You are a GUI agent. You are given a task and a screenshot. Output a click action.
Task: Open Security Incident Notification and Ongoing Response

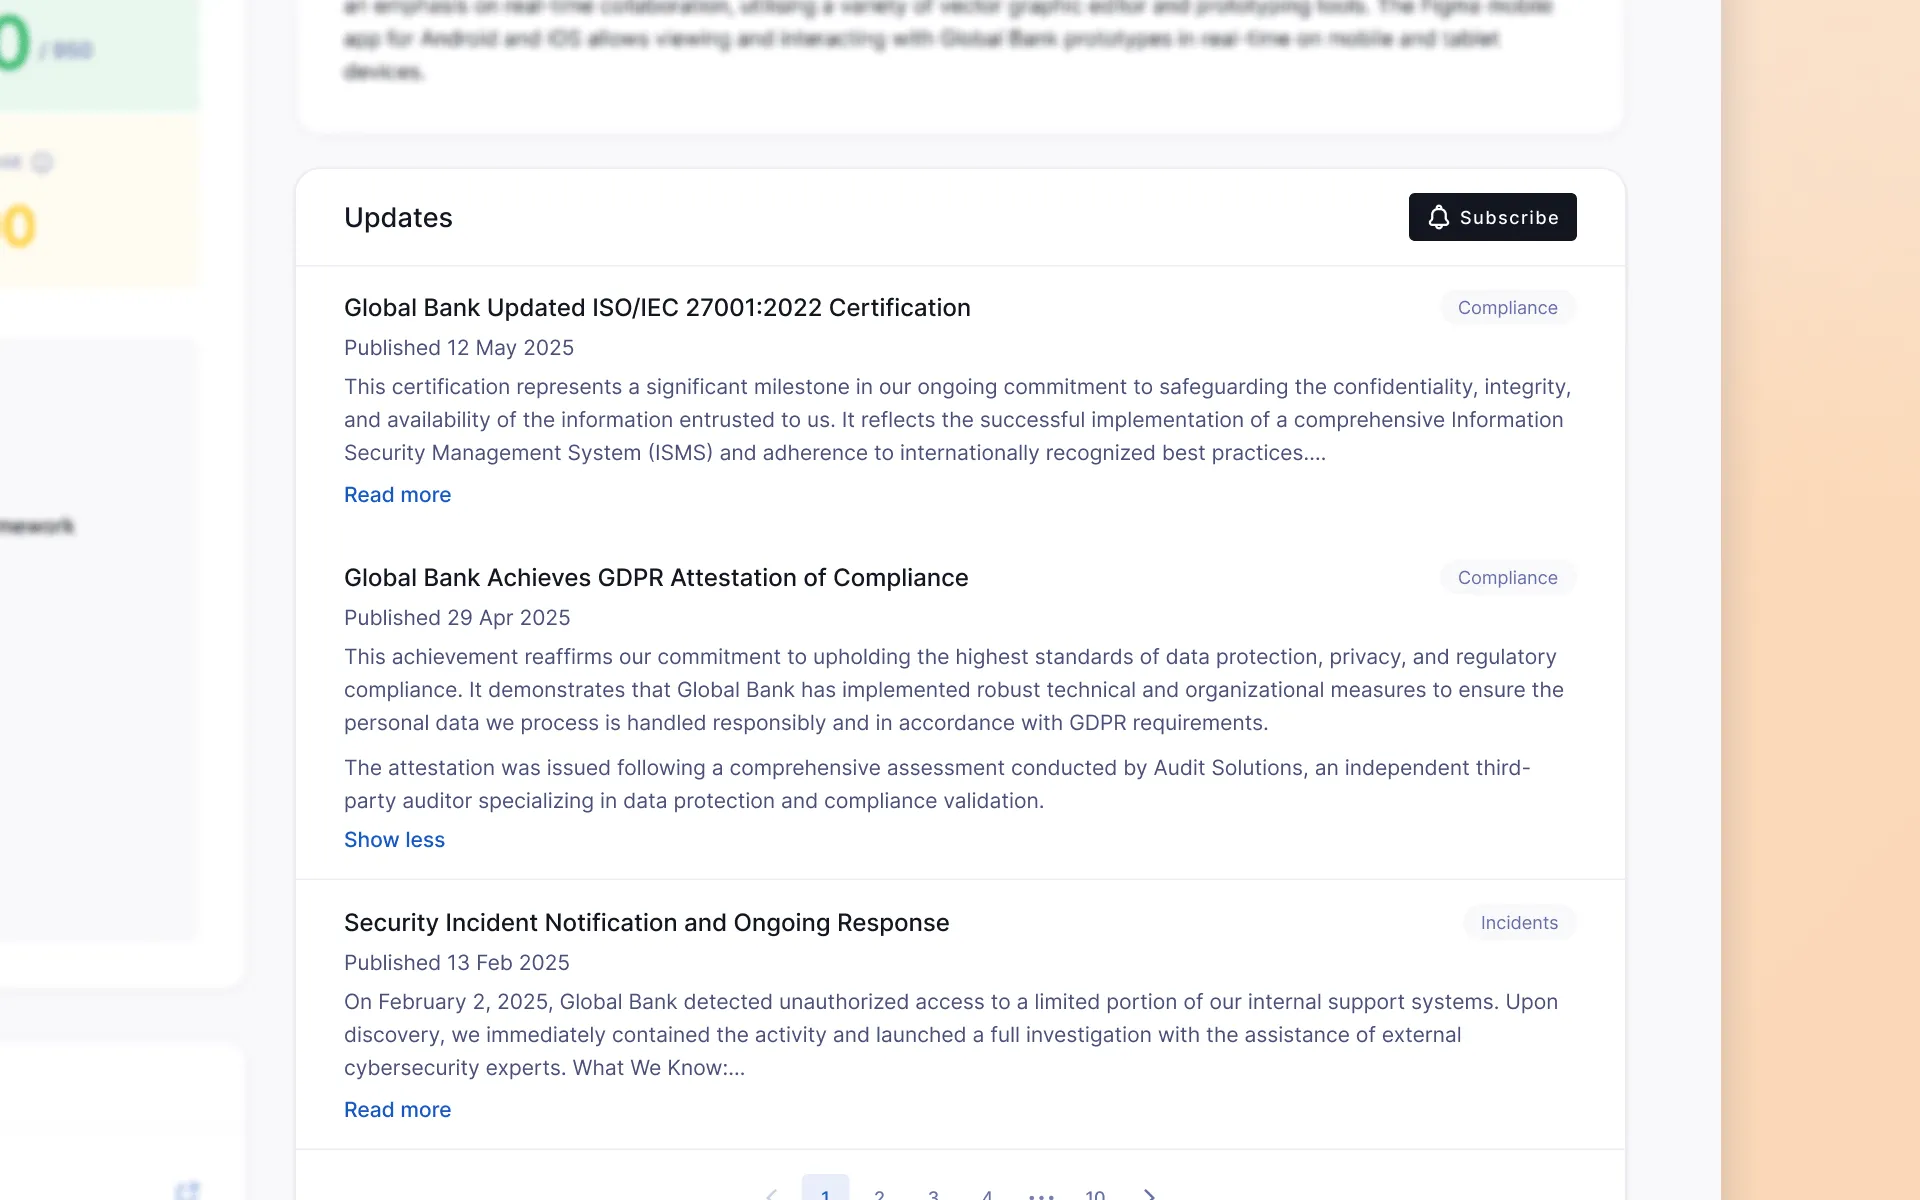point(646,923)
